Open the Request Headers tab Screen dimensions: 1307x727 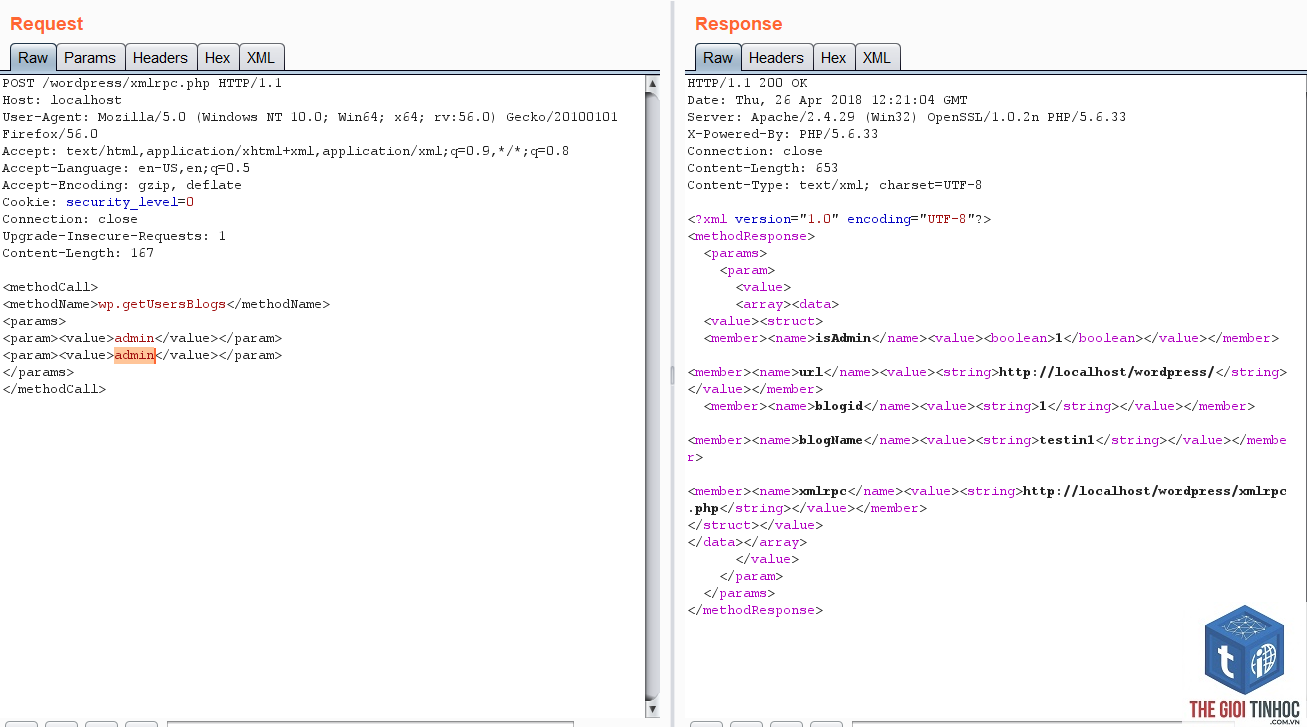[160, 58]
